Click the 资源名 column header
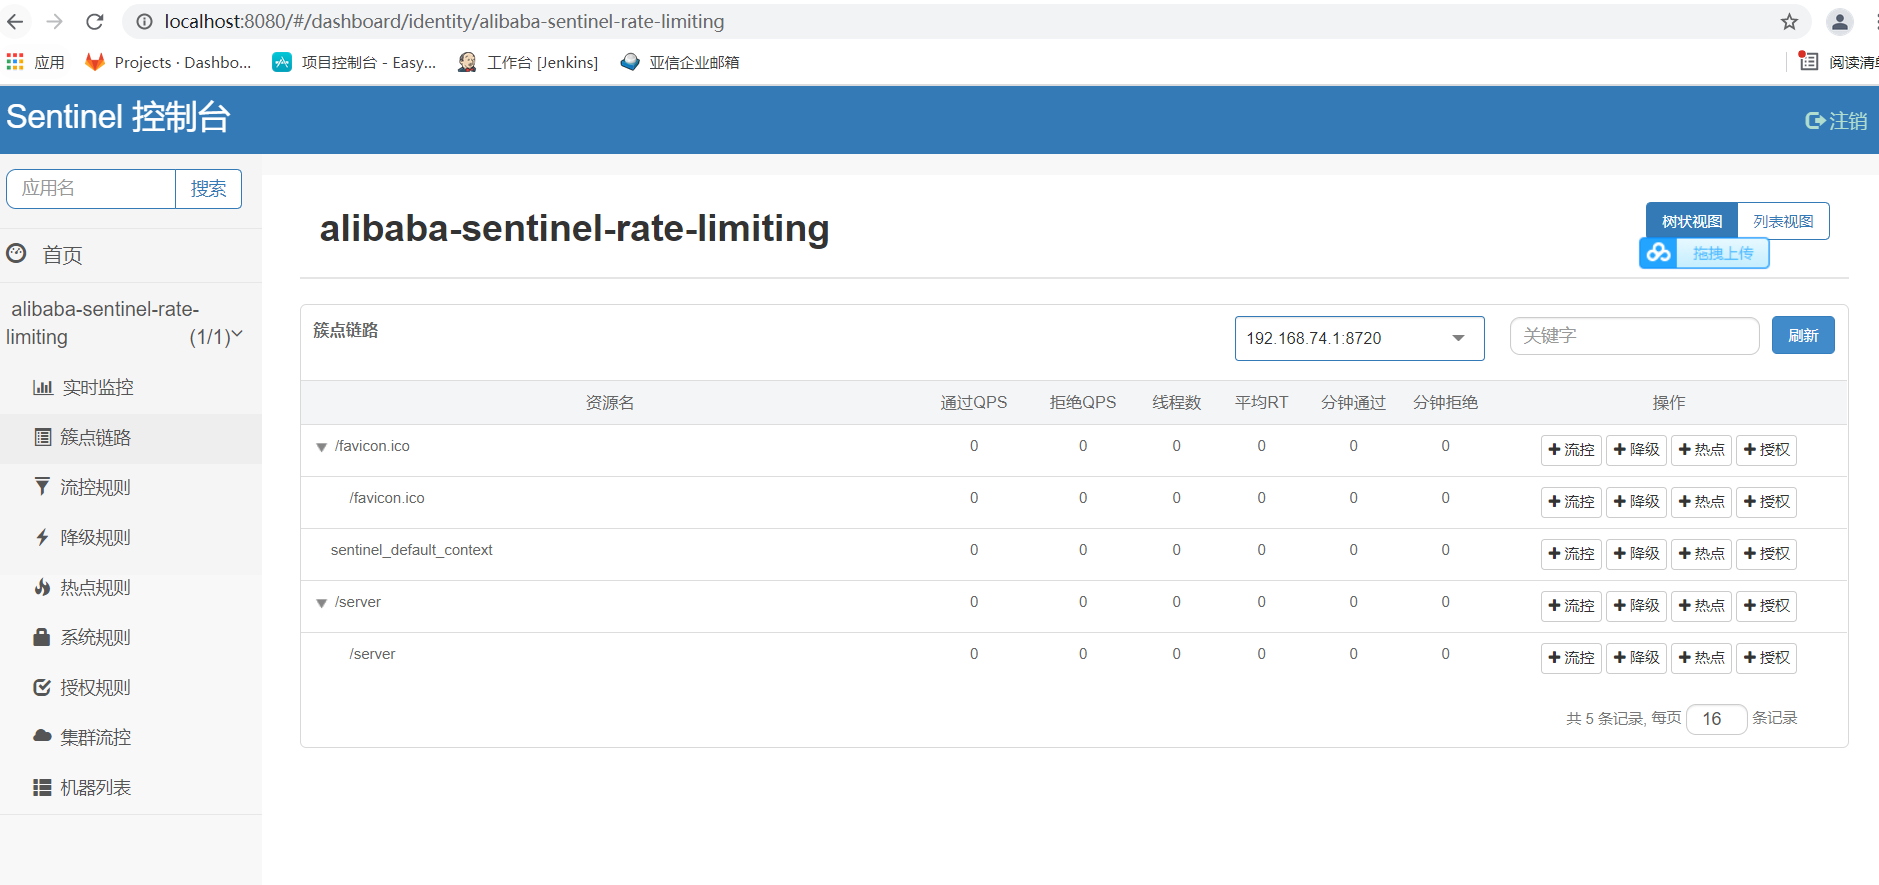The height and width of the screenshot is (885, 1879). tap(610, 403)
